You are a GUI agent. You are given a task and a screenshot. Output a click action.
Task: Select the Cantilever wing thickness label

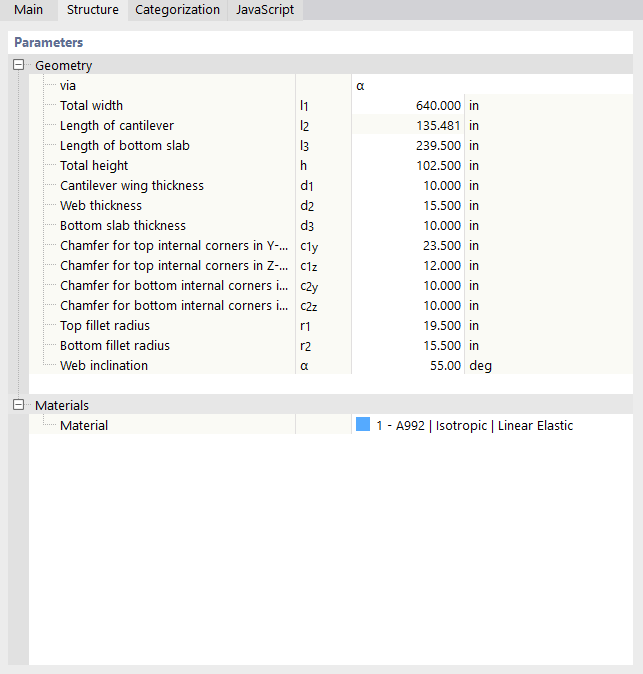click(x=132, y=185)
